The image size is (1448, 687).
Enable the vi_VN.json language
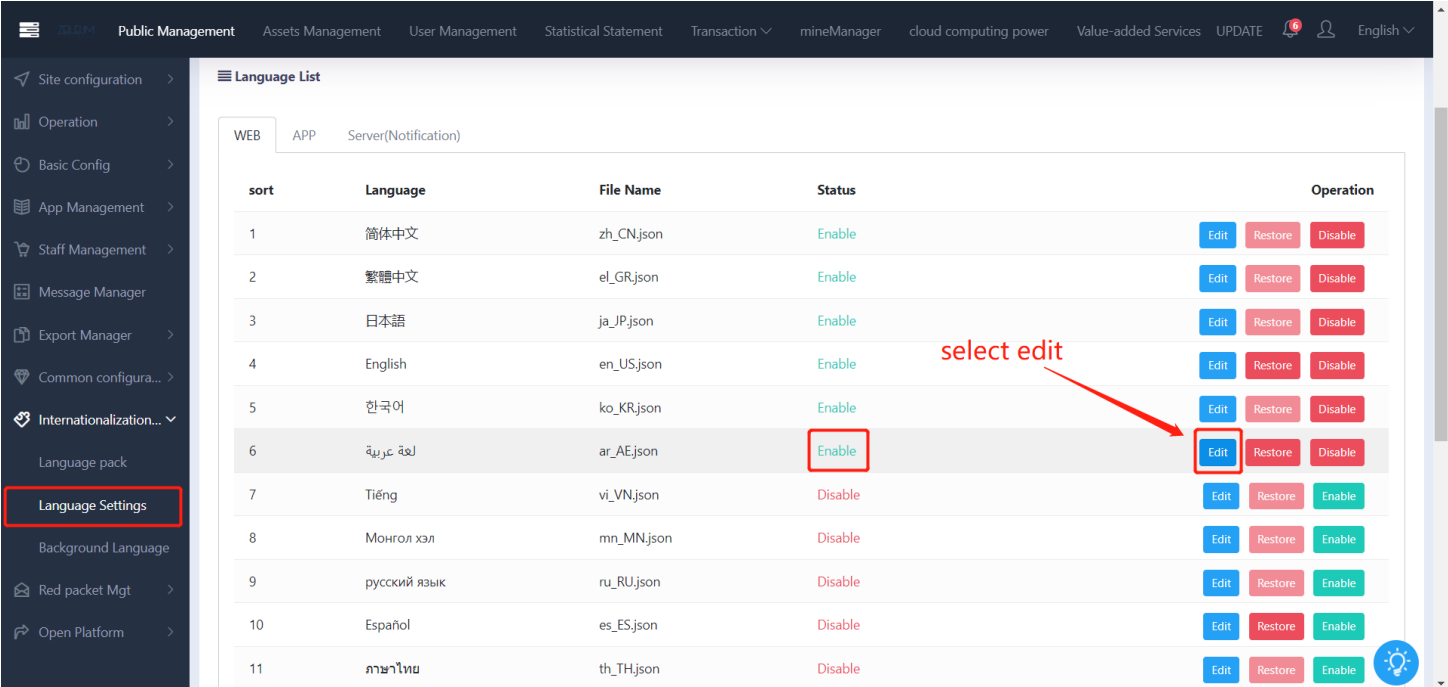click(x=1339, y=496)
